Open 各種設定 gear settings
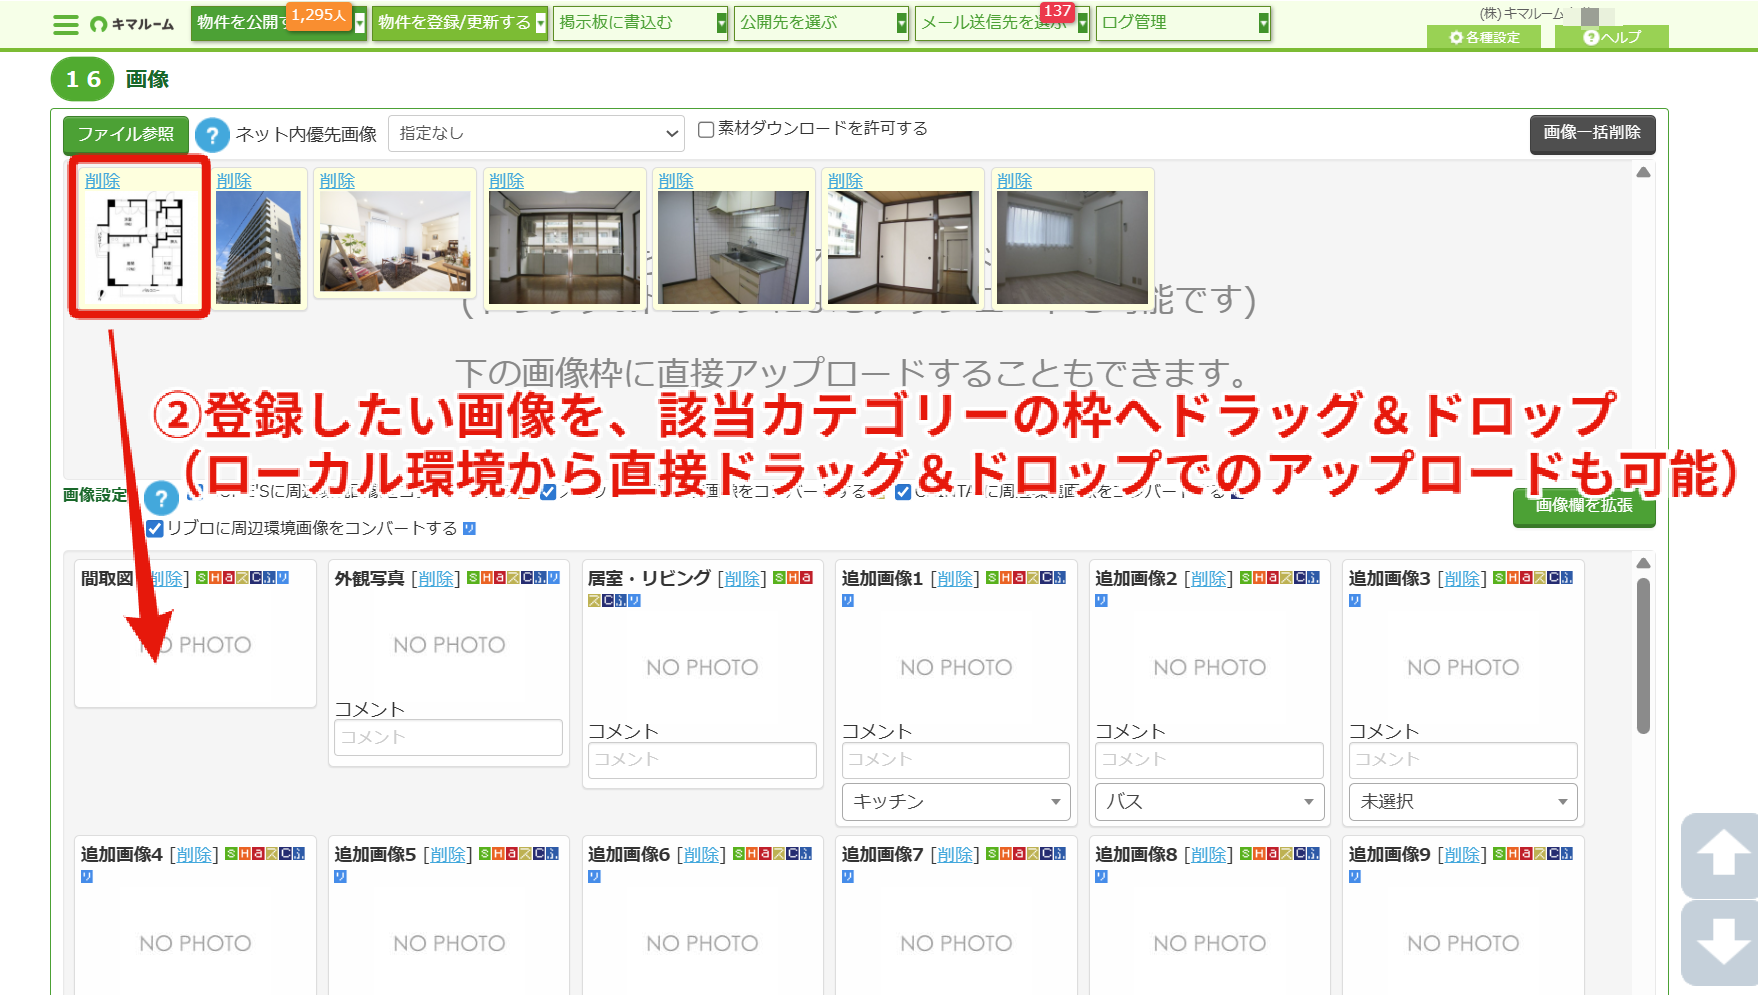This screenshot has width=1758, height=995. point(1484,37)
